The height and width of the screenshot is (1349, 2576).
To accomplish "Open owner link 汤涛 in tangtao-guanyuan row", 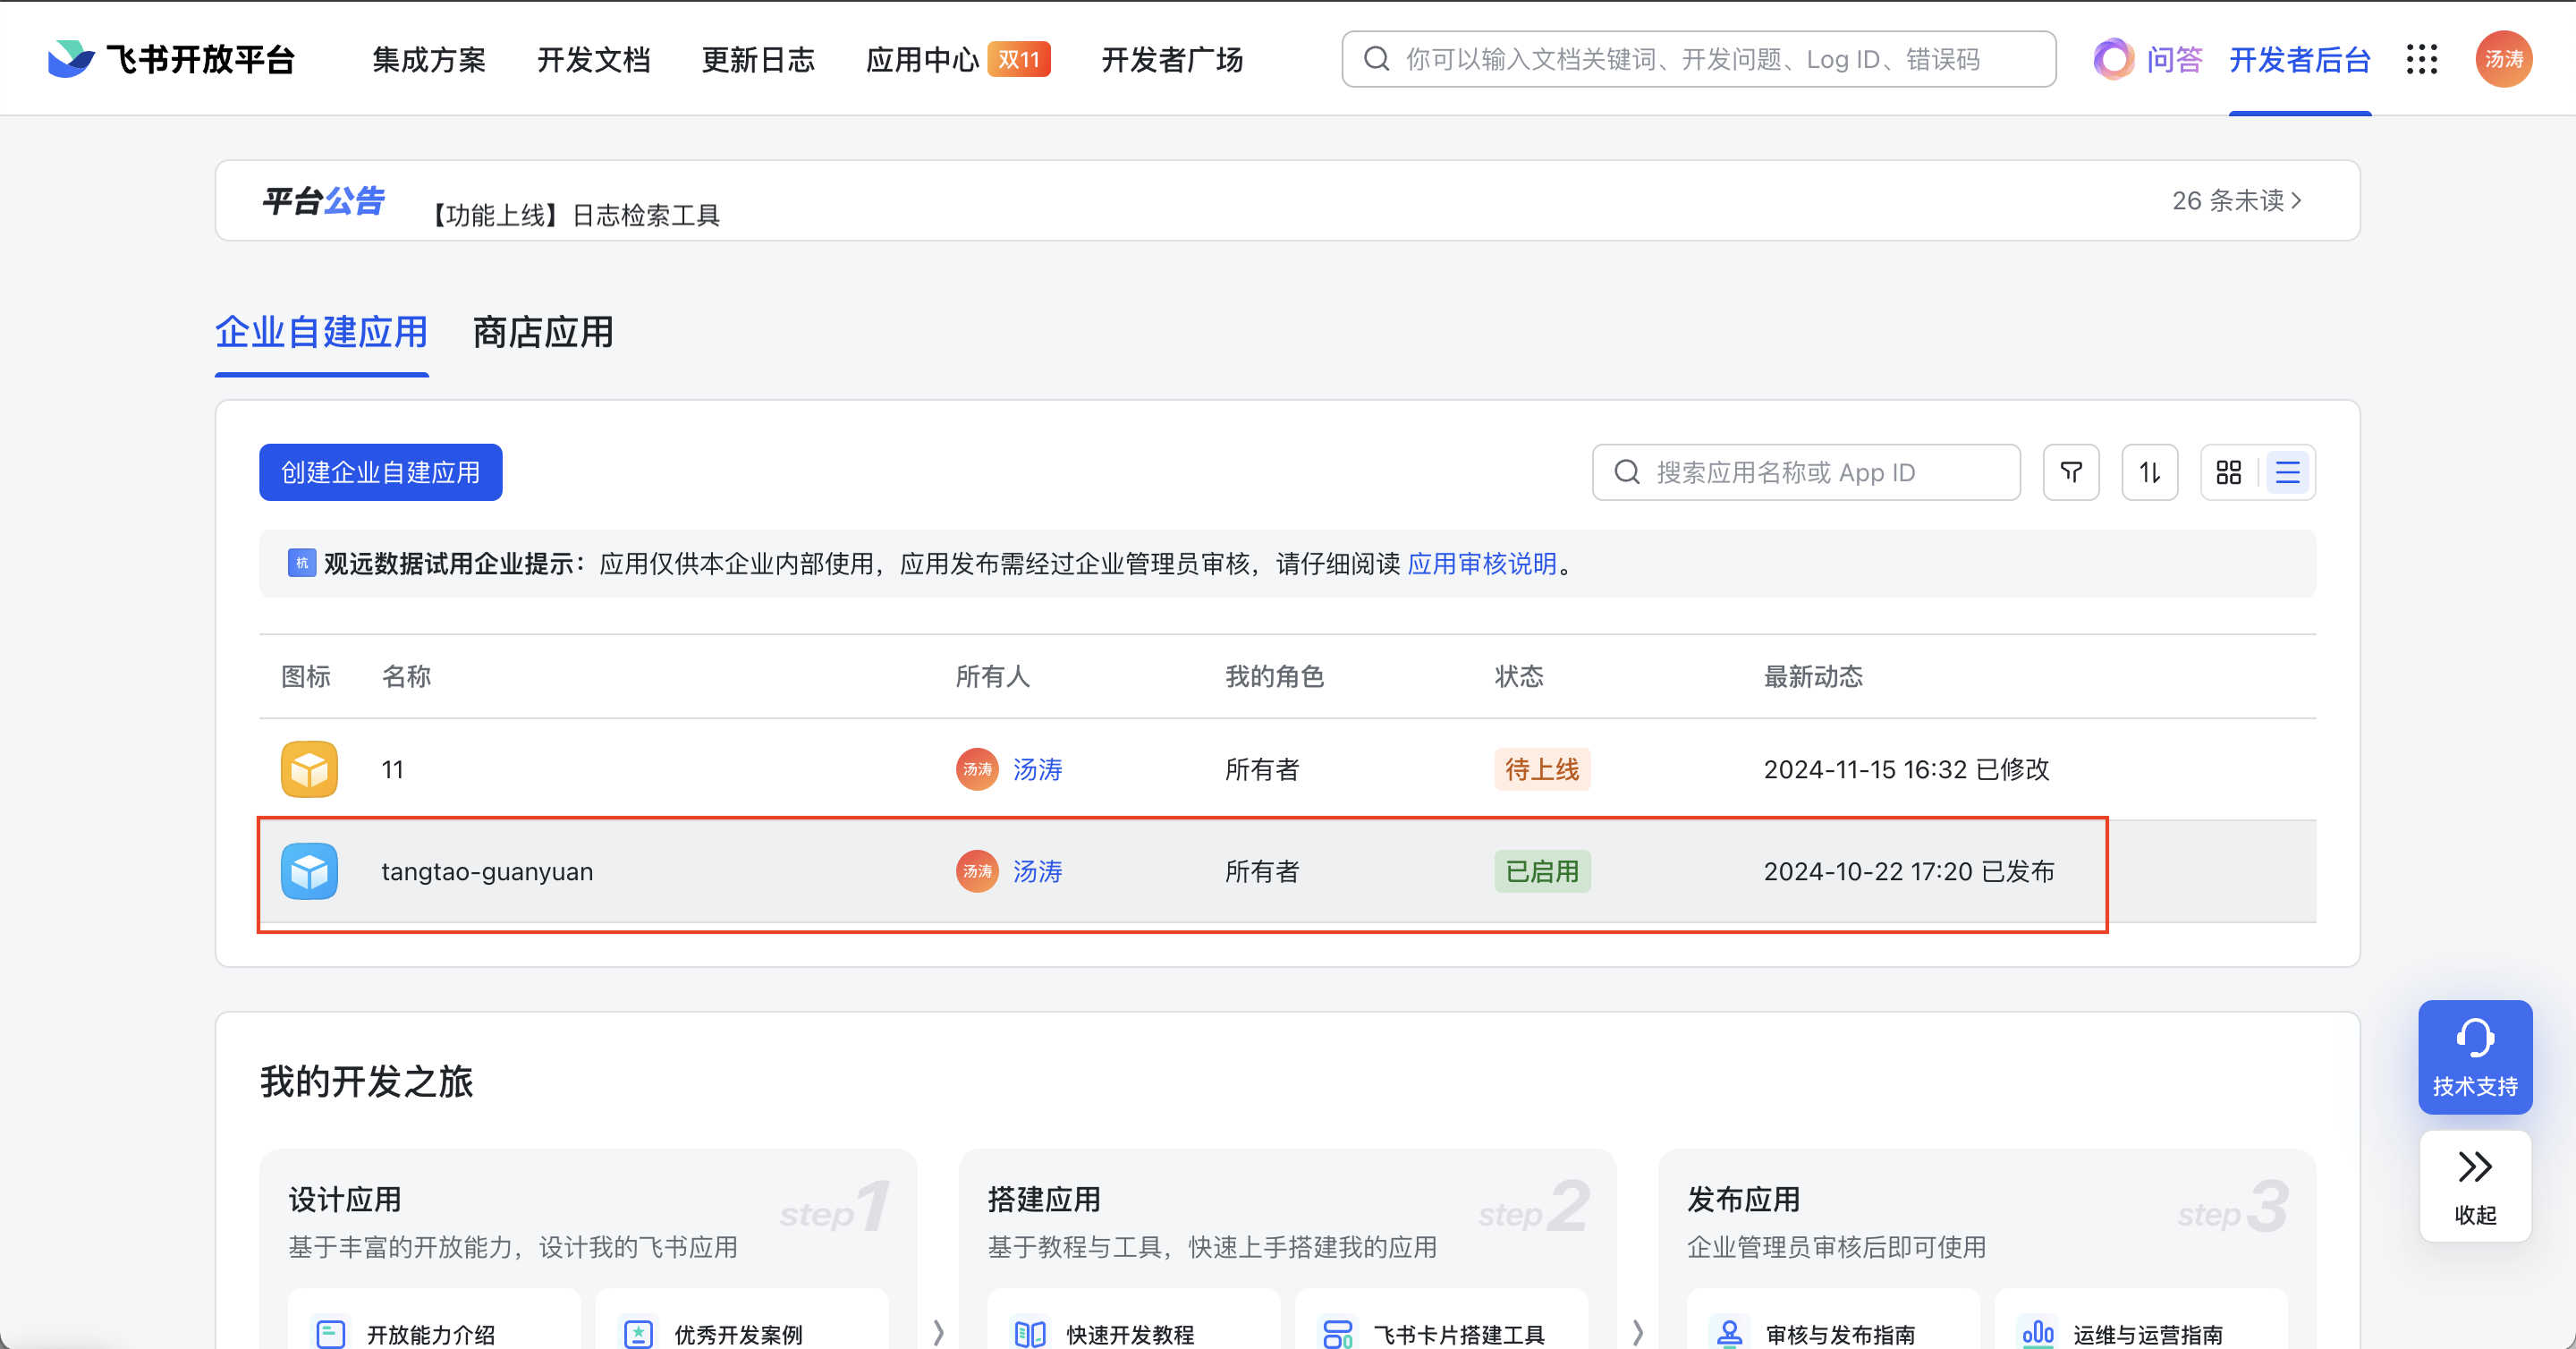I will pyautogui.click(x=1037, y=871).
